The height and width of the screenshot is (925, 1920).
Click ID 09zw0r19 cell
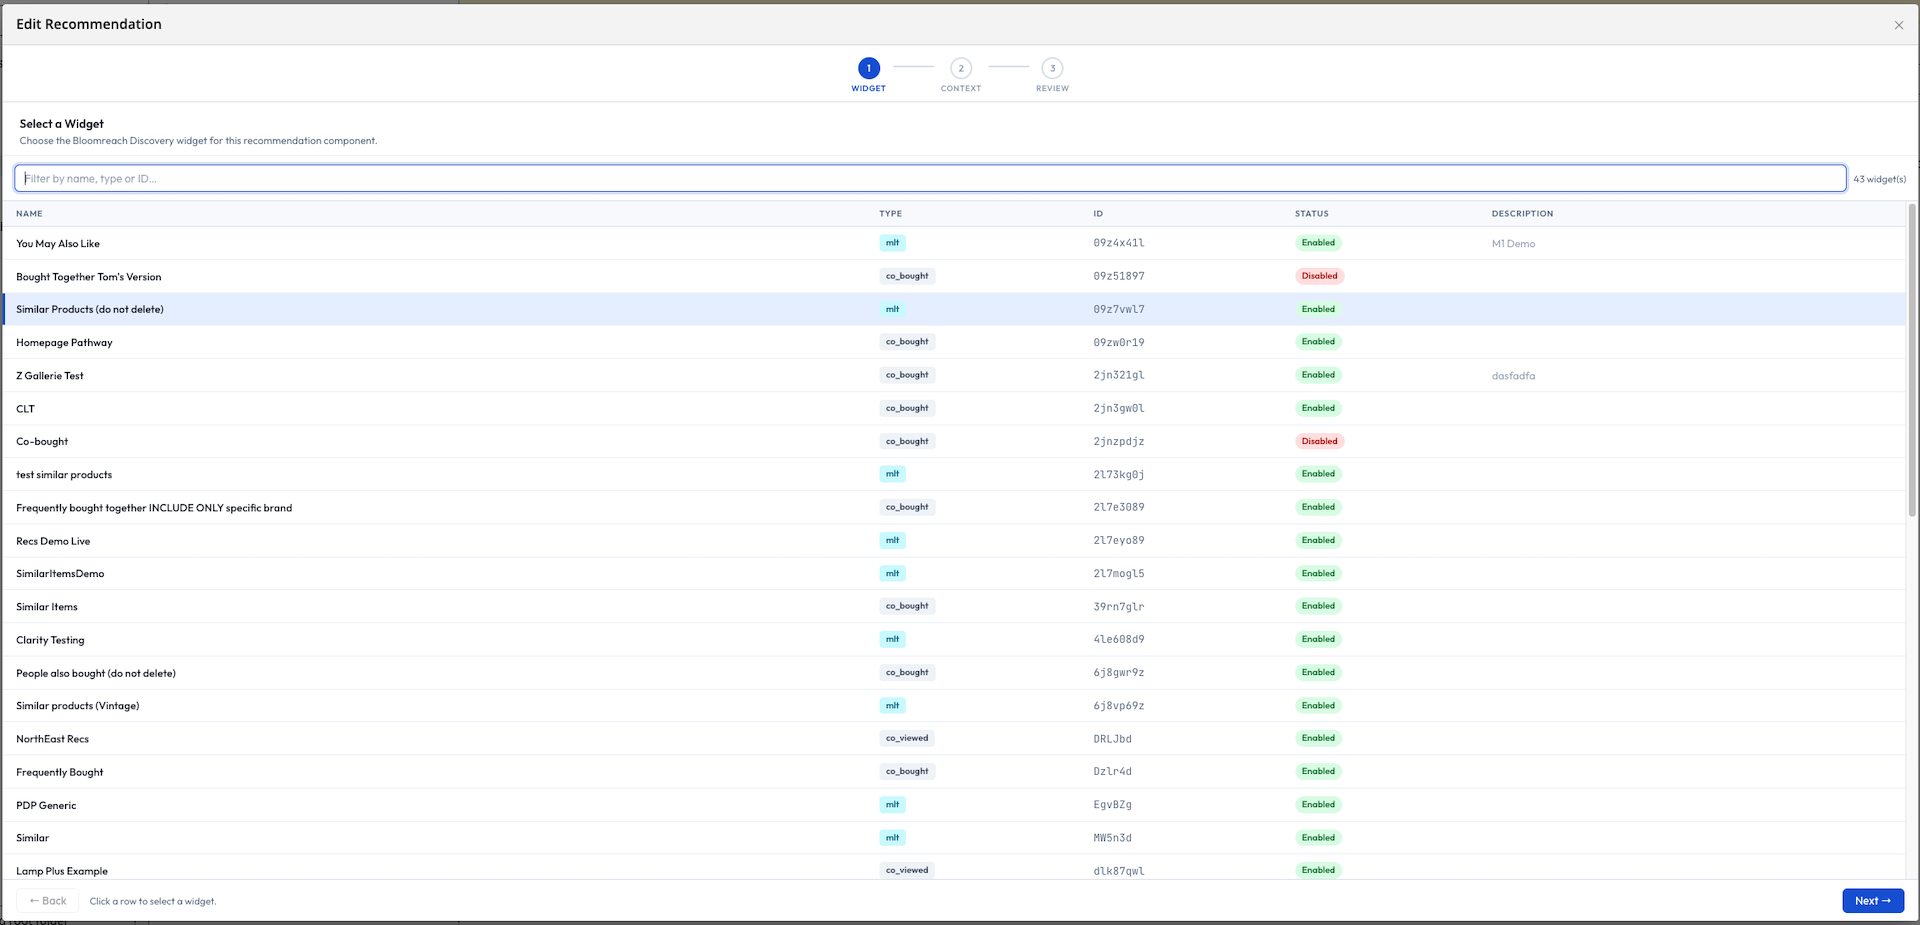(x=1119, y=342)
